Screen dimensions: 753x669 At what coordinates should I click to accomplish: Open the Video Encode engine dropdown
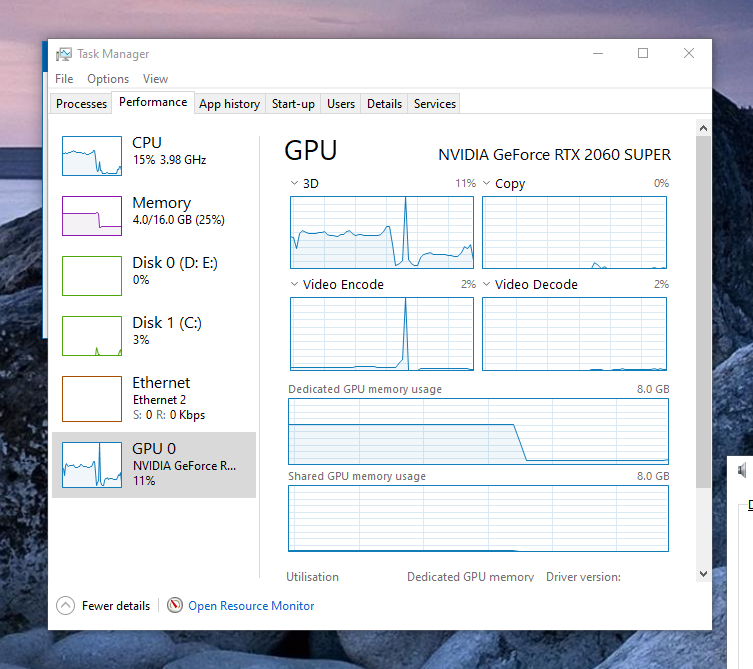point(294,284)
